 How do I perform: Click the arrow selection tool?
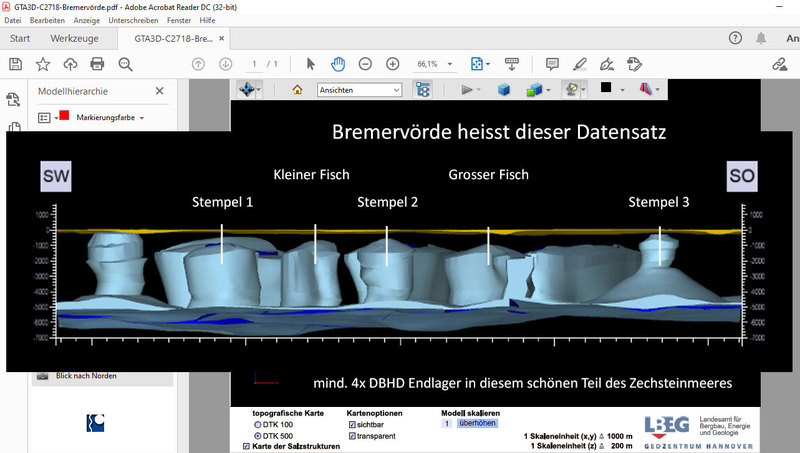click(311, 64)
